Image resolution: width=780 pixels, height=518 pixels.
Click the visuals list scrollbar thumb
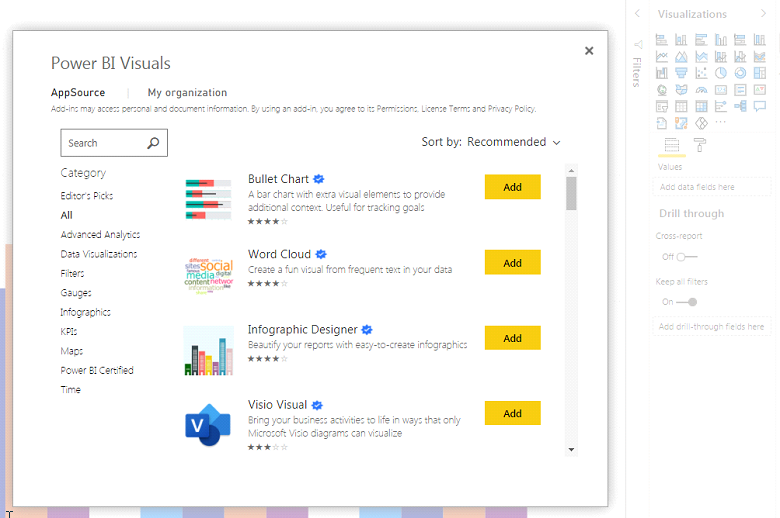pyautogui.click(x=571, y=192)
